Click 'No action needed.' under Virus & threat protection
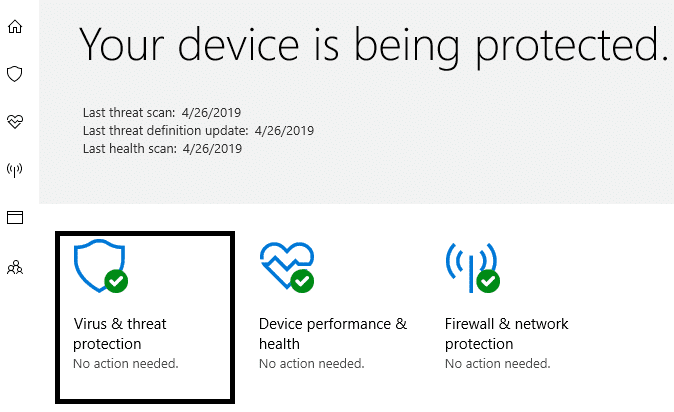674x412 pixels. point(126,363)
